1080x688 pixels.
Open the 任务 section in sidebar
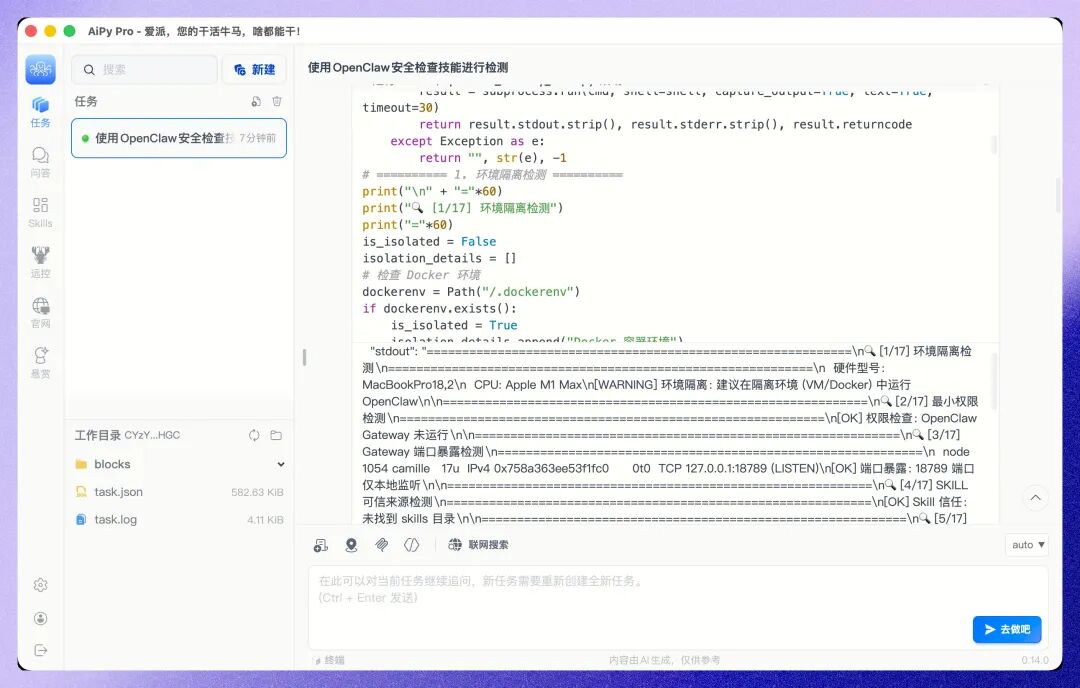(x=41, y=112)
